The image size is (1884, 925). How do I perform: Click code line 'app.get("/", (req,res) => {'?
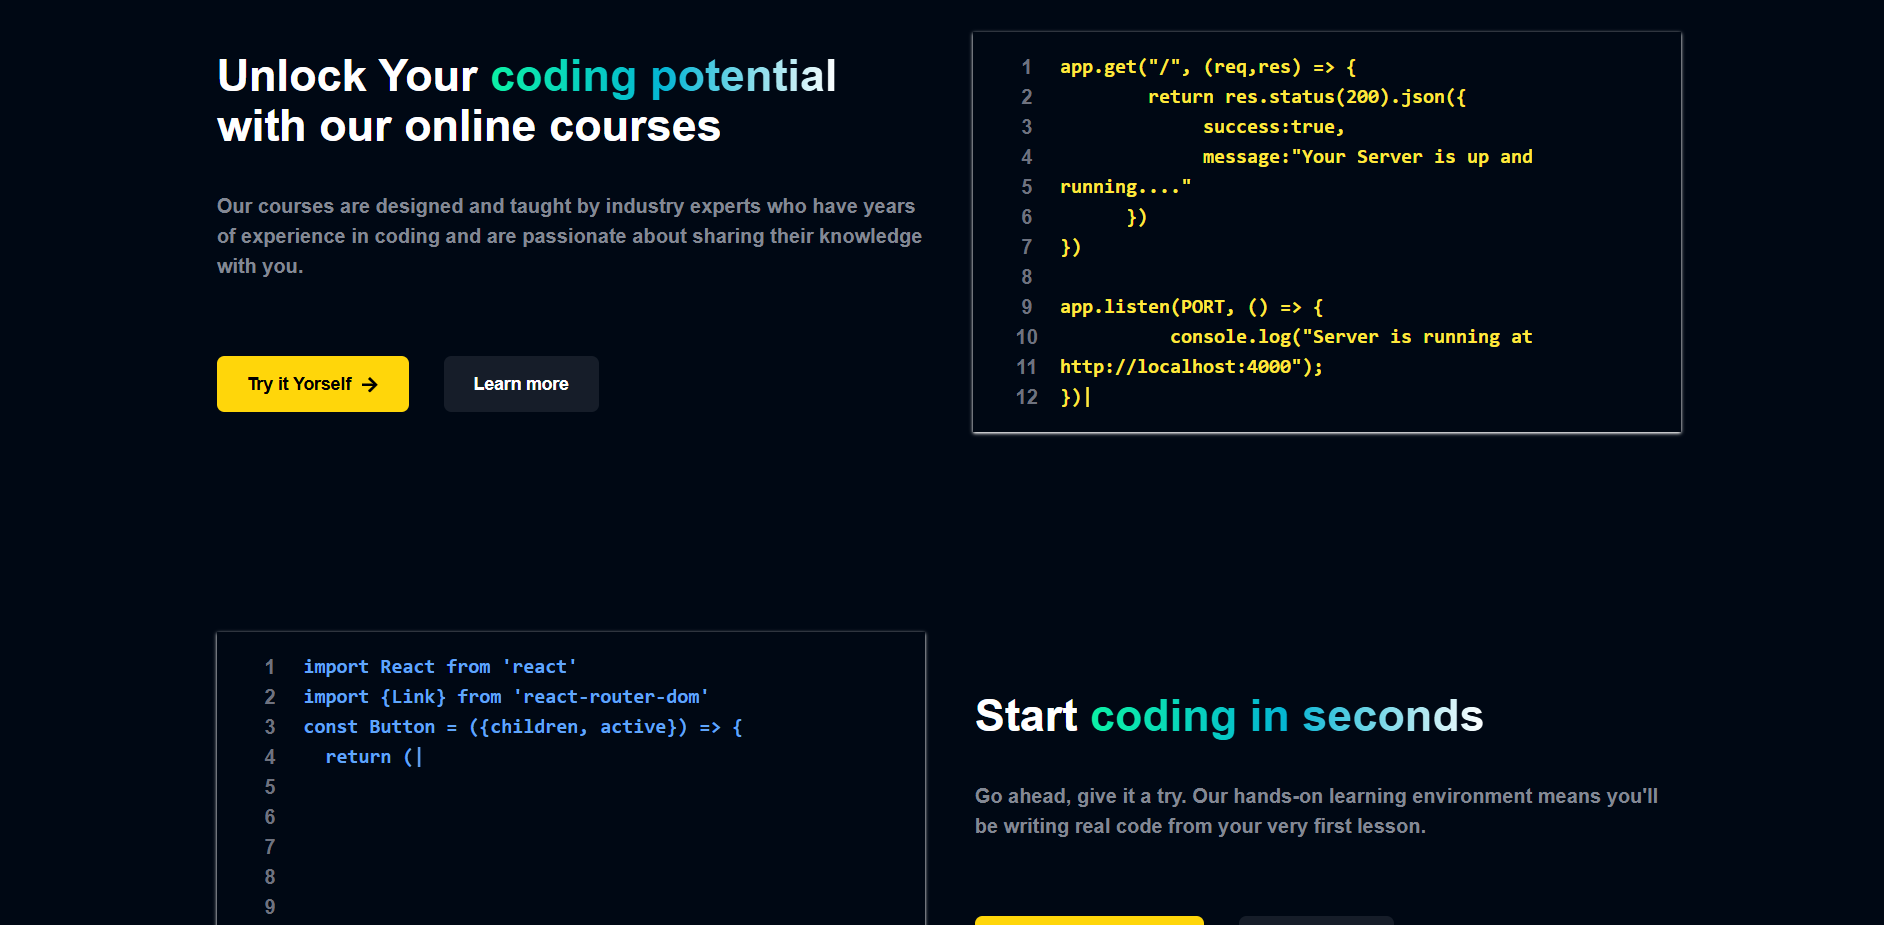[1208, 67]
